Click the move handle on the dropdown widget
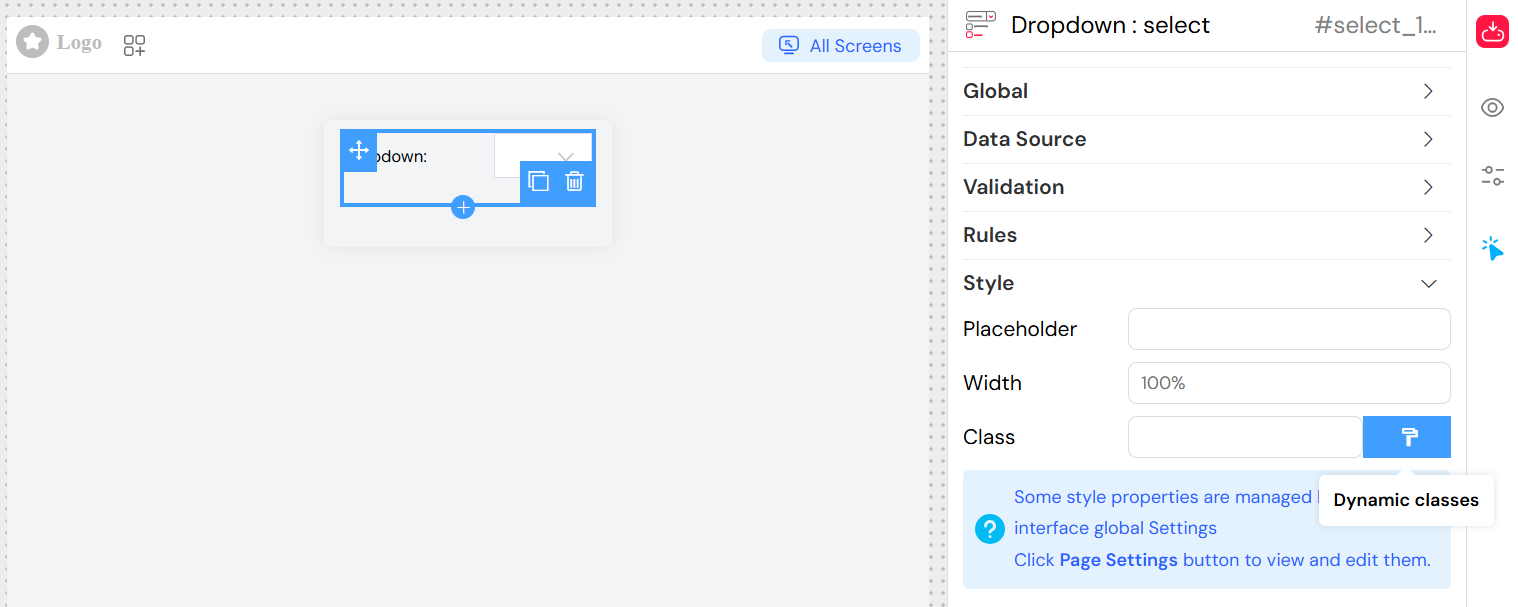The width and height of the screenshot is (1518, 607). (359, 151)
